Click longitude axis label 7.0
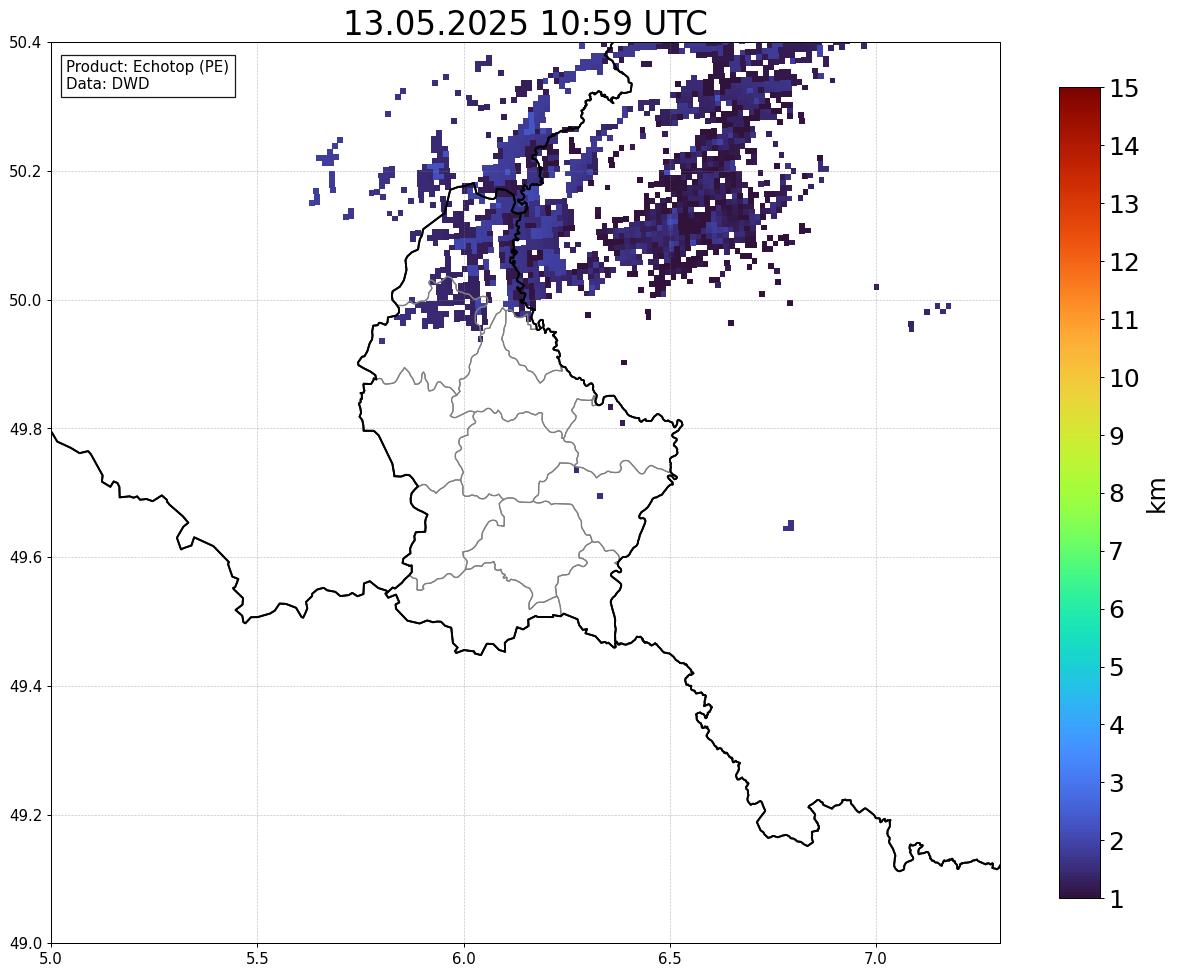This screenshot has height=976, width=1178. pos(877,959)
